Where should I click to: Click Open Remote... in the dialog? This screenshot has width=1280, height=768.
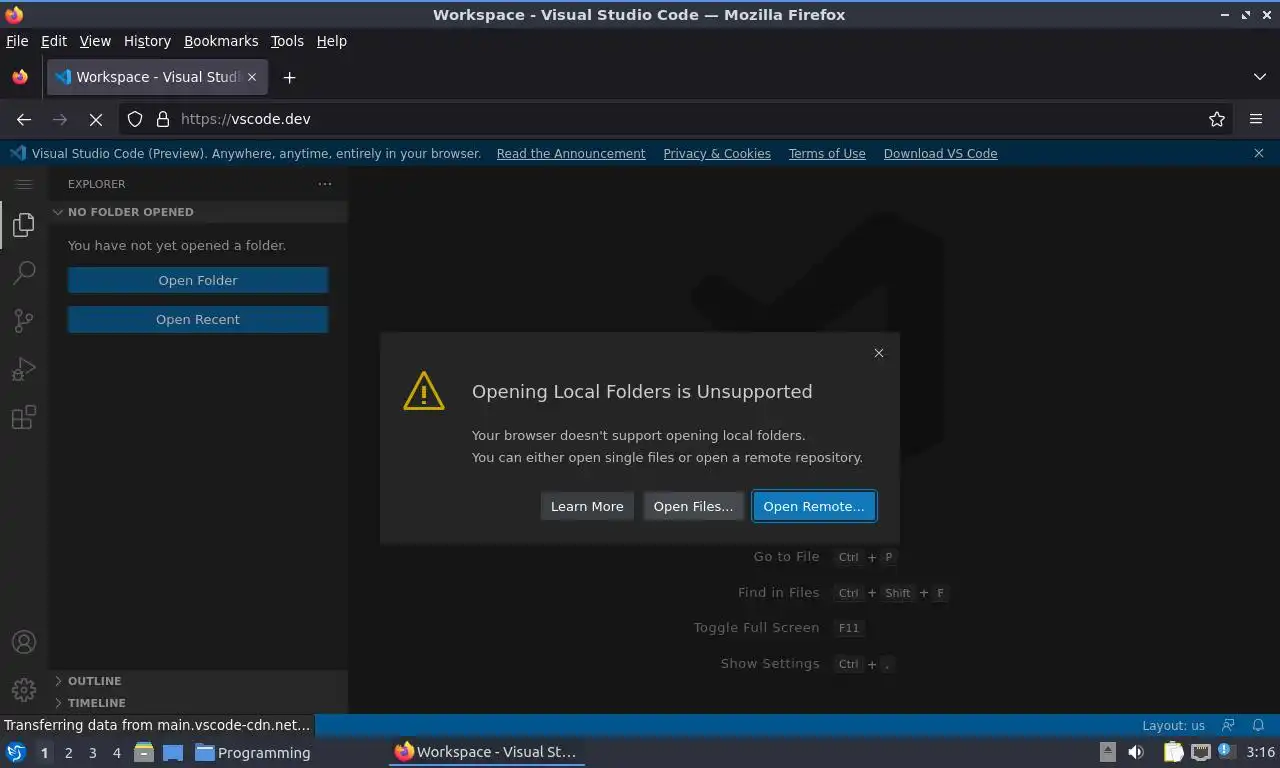coord(814,506)
